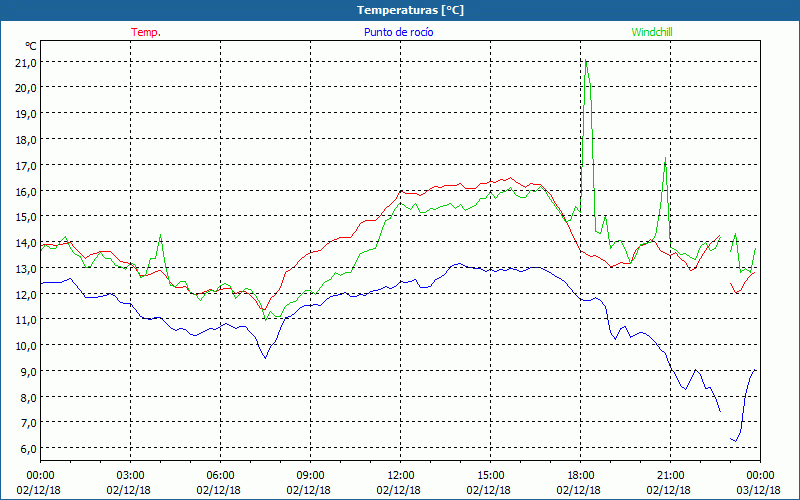Image resolution: width=800 pixels, height=500 pixels.
Task: Click the 14,0 y-axis value
Action: (x=26, y=242)
